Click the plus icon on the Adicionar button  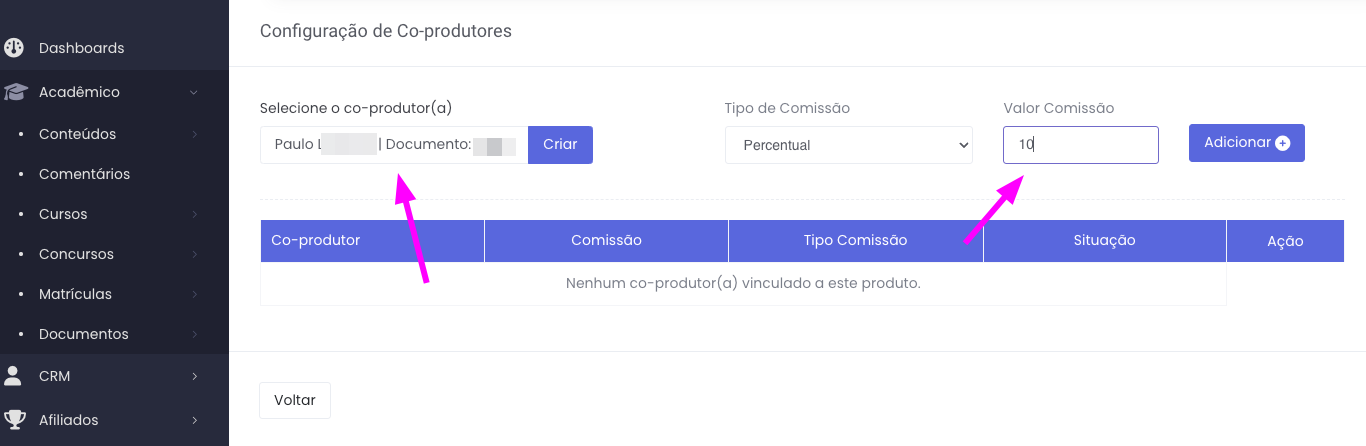click(1283, 143)
